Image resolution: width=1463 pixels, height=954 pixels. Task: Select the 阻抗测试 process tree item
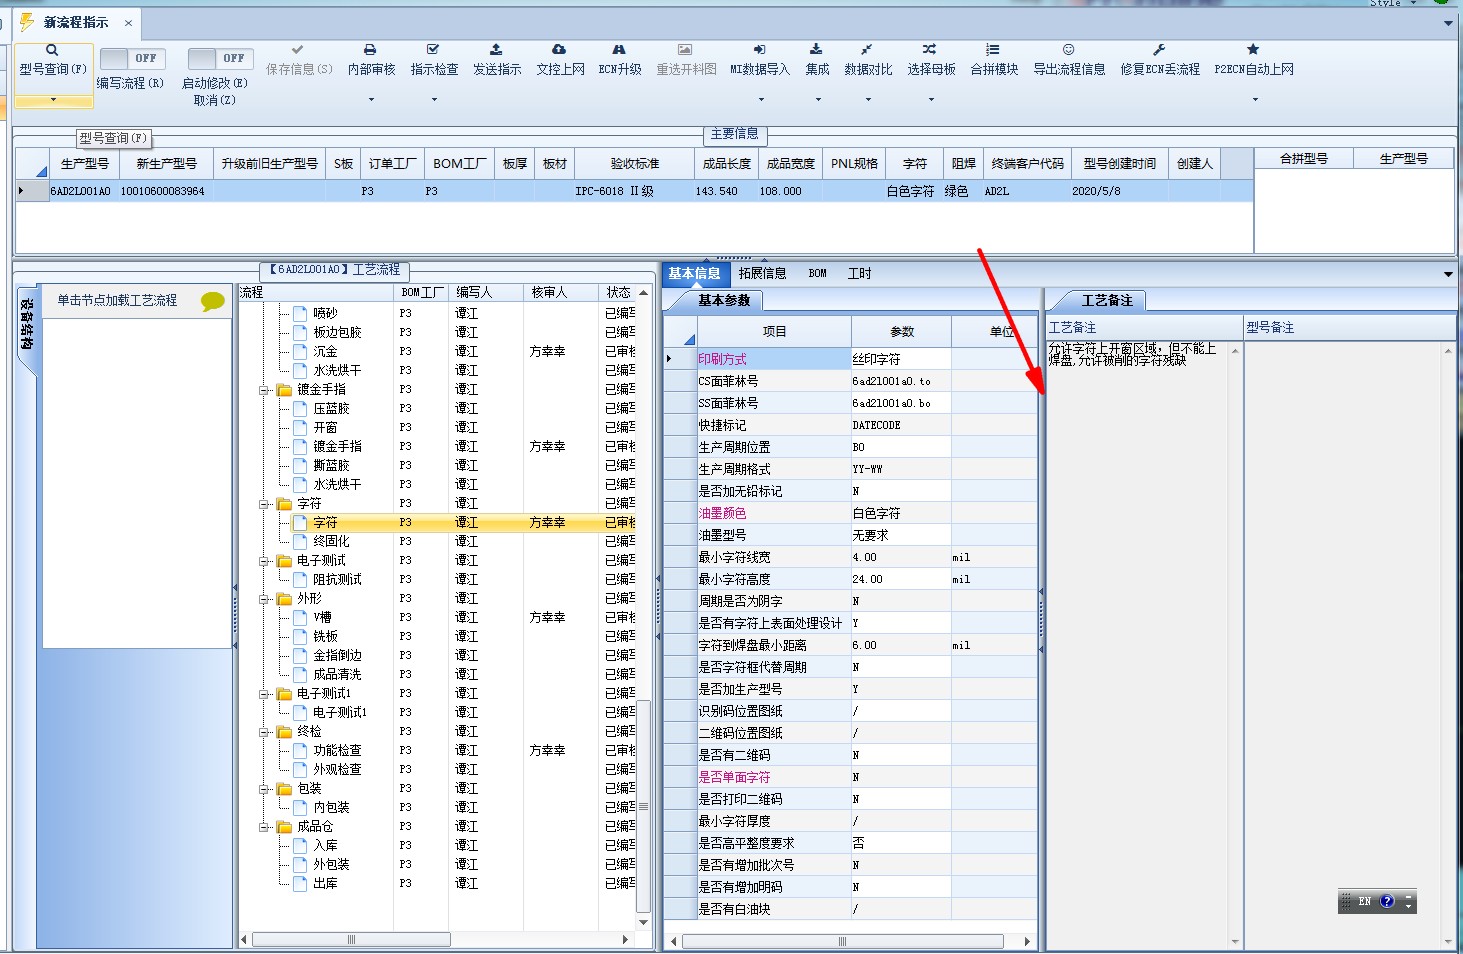coord(337,580)
